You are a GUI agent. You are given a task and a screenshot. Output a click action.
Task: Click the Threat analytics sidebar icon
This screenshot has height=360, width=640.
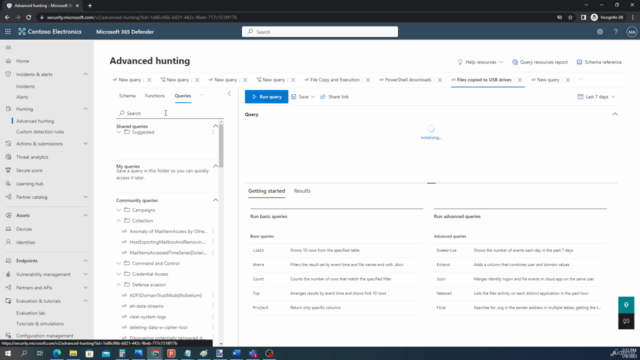[8, 157]
